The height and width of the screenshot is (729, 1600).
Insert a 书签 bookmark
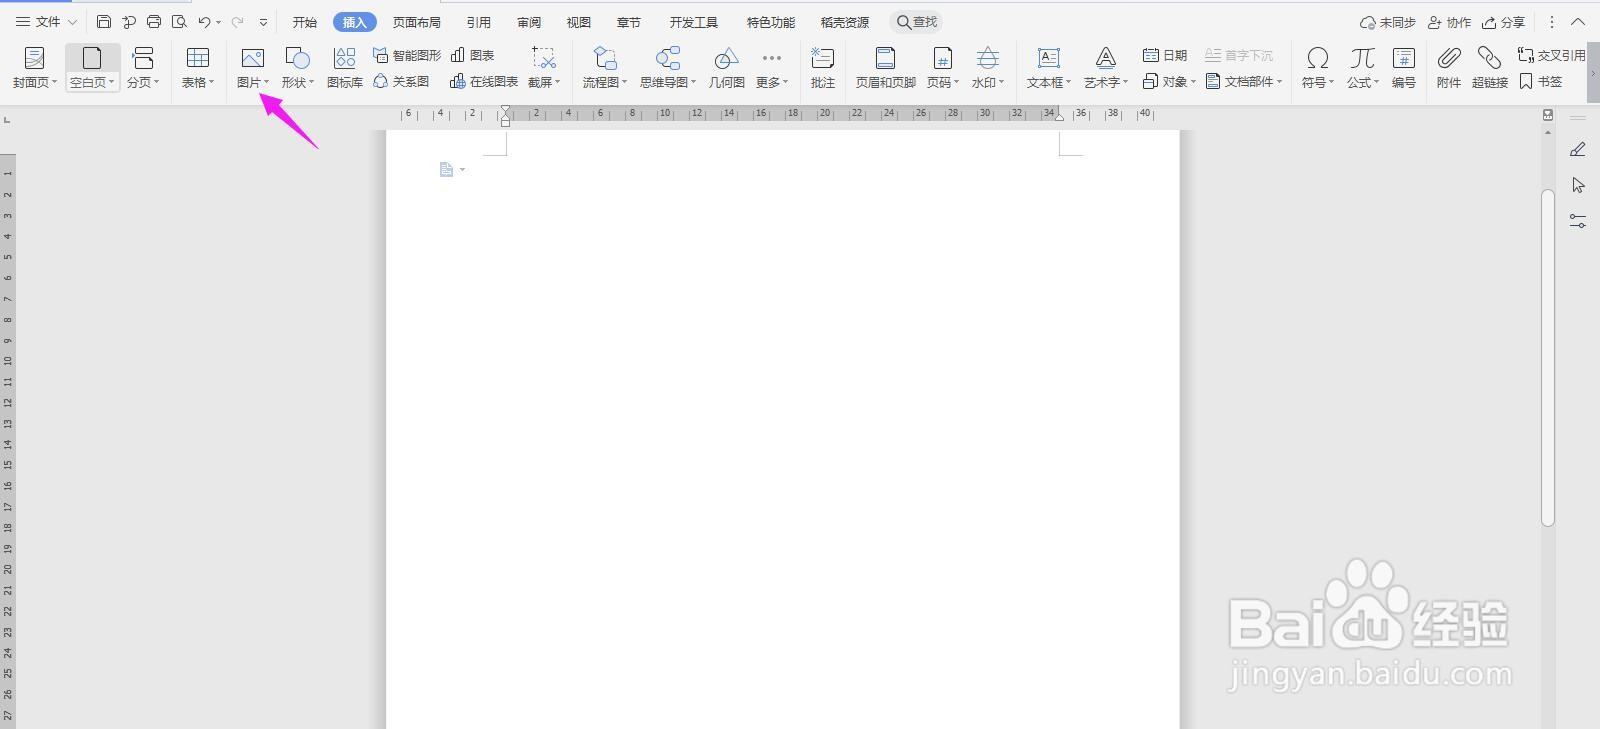point(1541,81)
